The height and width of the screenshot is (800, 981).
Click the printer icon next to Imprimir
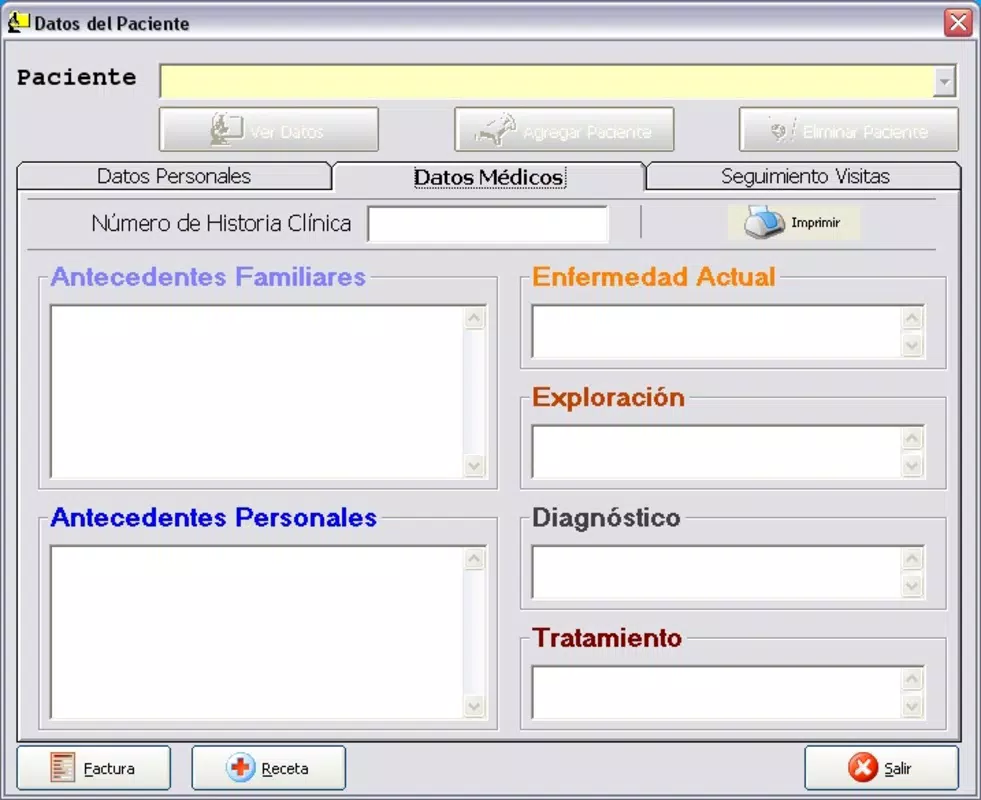[x=764, y=222]
